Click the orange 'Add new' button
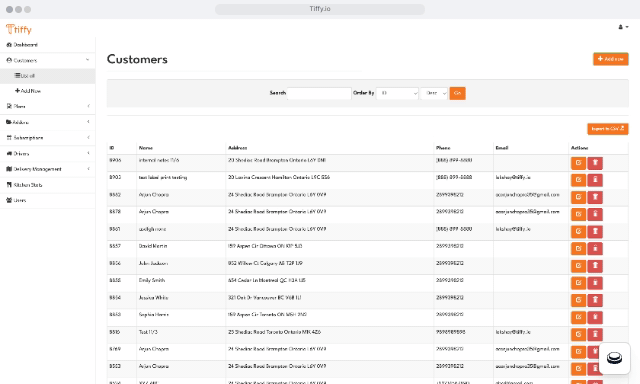The image size is (640, 384). [x=611, y=59]
